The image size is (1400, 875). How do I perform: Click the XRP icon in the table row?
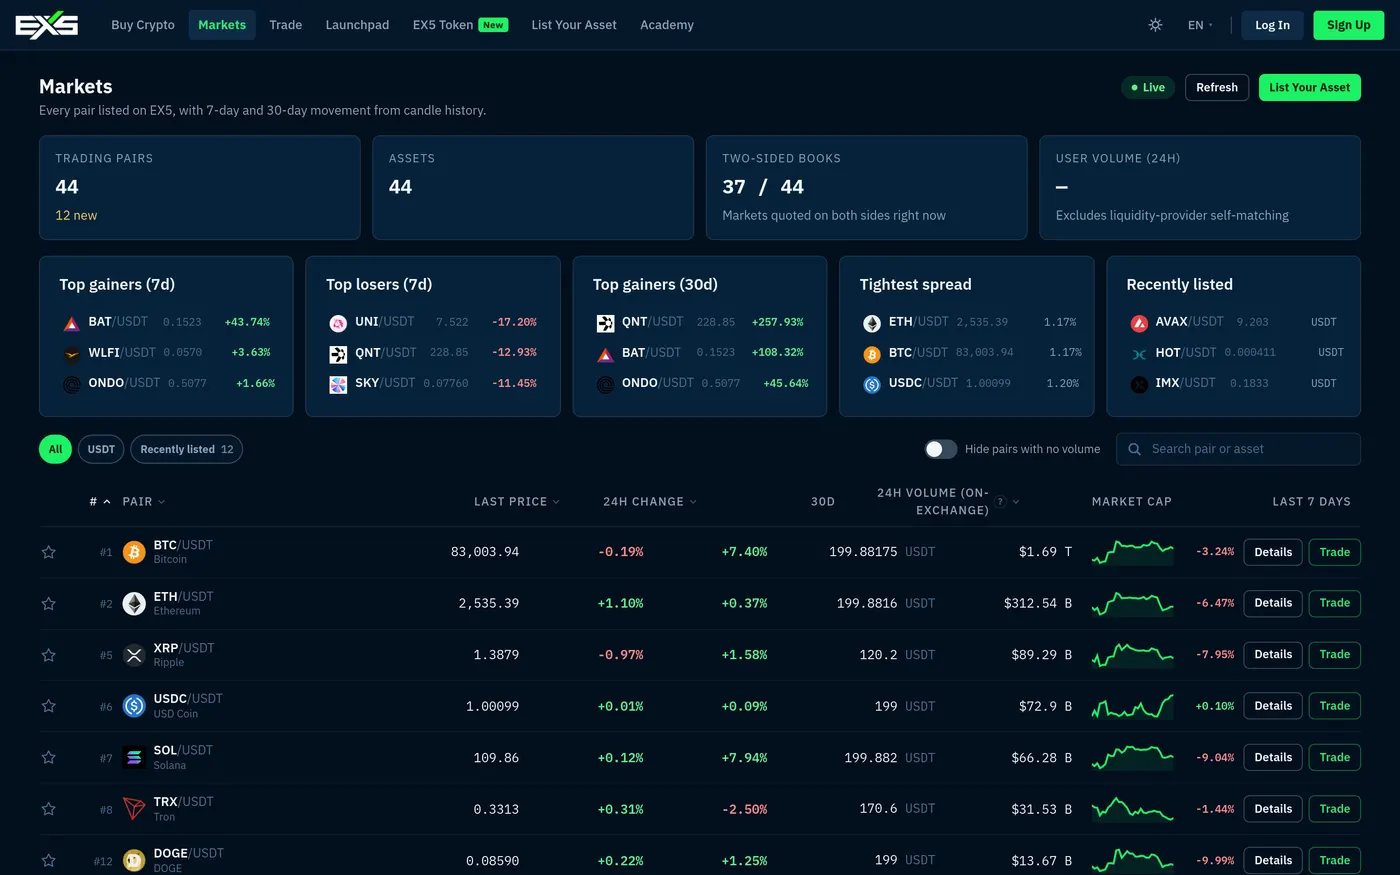coord(134,655)
